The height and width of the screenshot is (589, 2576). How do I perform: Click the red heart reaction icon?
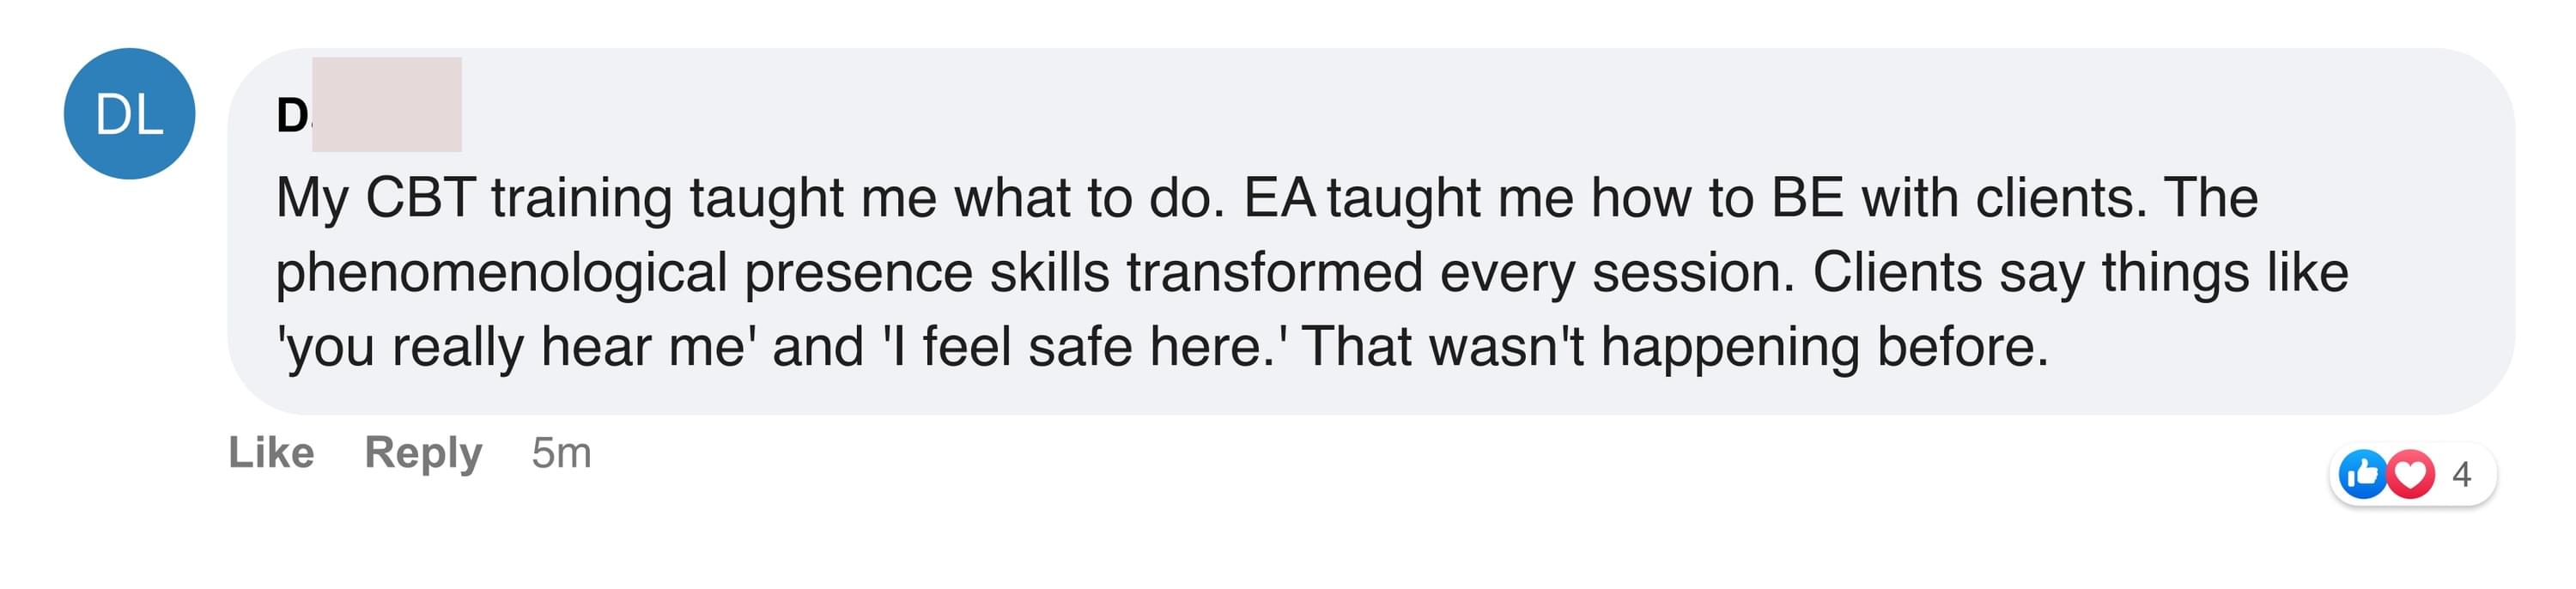click(2411, 474)
